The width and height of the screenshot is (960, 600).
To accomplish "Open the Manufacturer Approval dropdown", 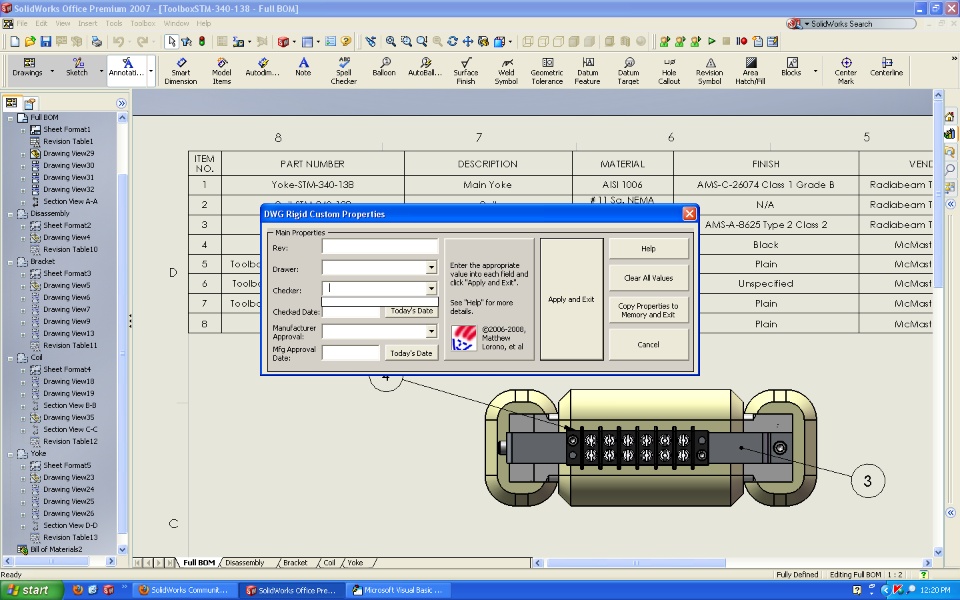I will point(431,331).
